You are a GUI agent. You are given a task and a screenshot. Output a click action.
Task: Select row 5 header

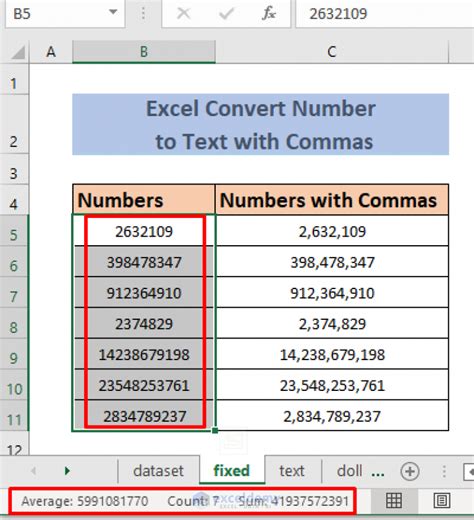pyautogui.click(x=14, y=231)
